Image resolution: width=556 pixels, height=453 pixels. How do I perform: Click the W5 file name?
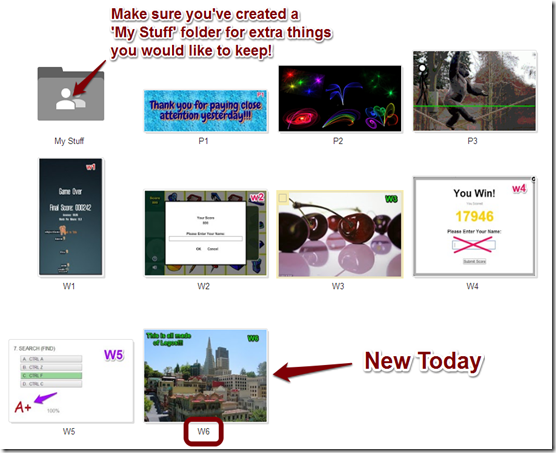coord(69,431)
